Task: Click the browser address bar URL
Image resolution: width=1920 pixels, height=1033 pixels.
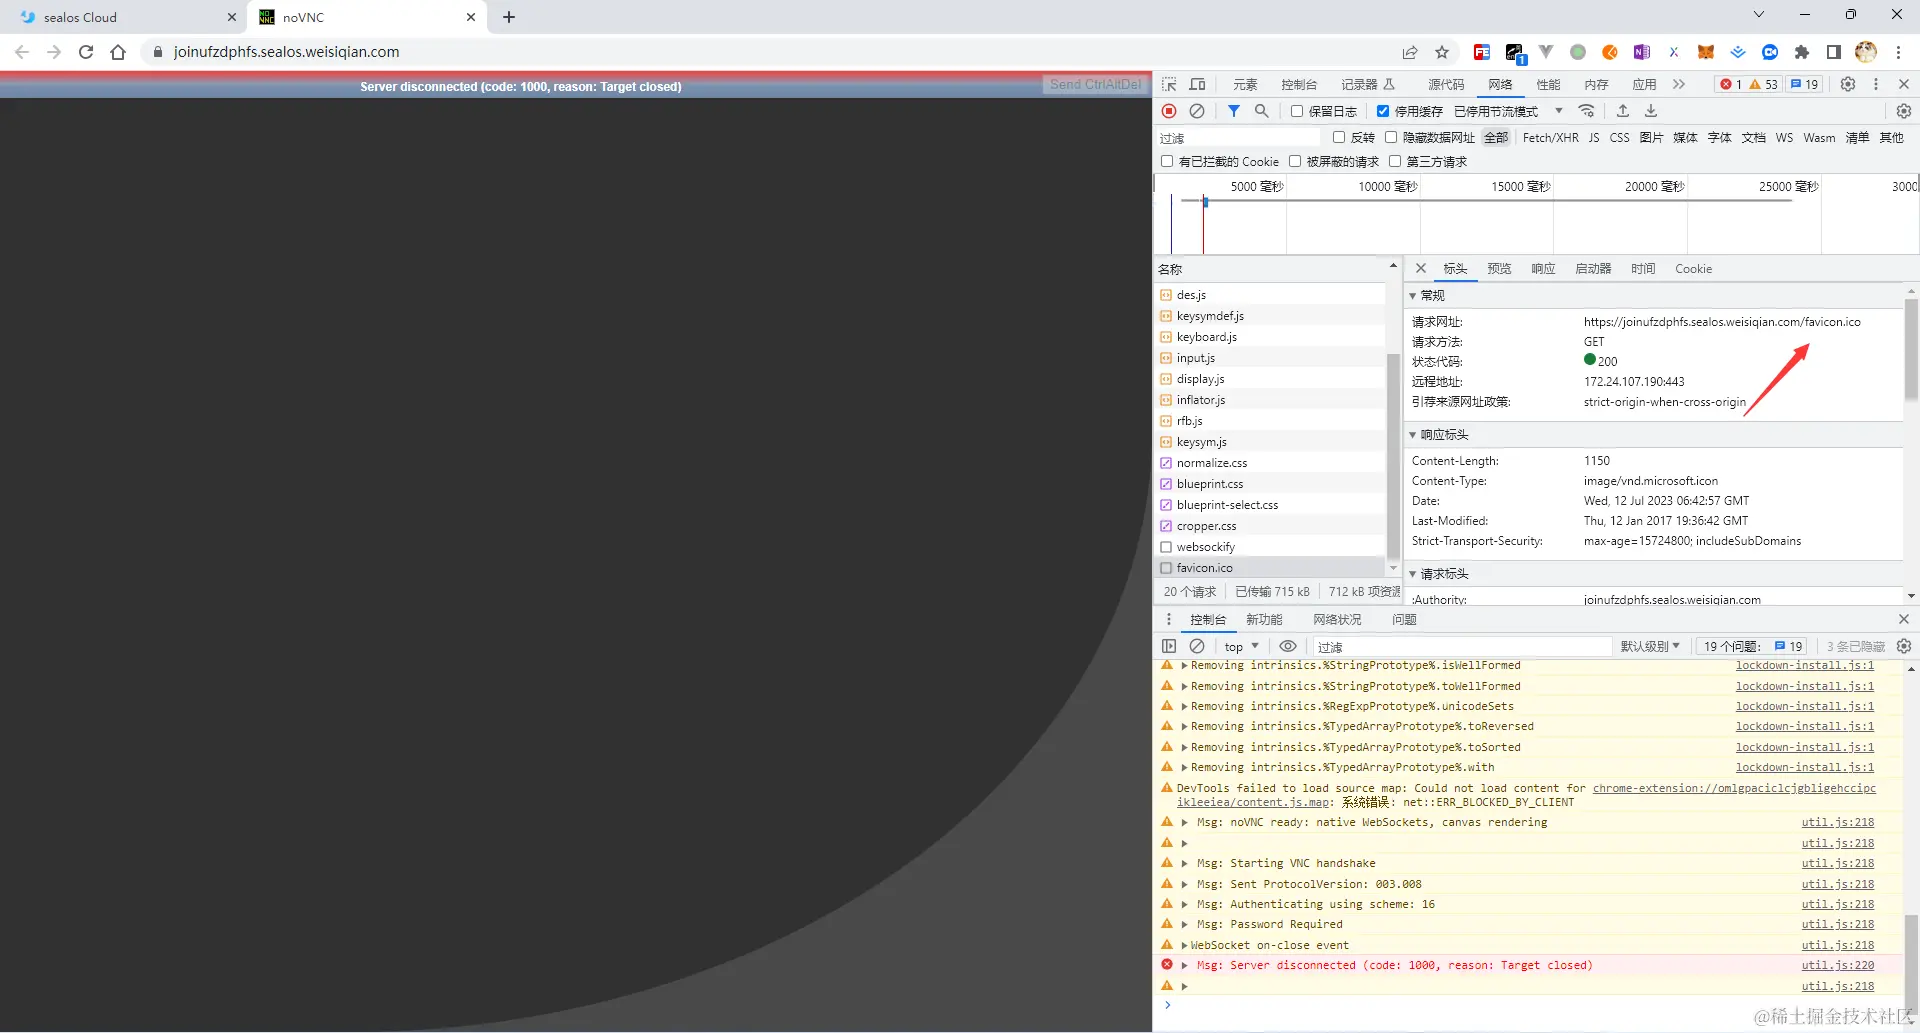Action: pyautogui.click(x=286, y=52)
